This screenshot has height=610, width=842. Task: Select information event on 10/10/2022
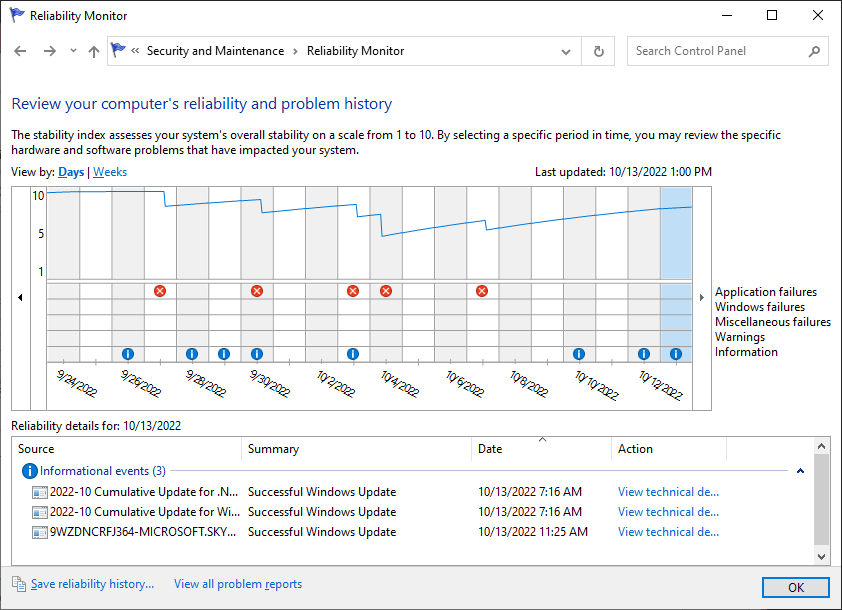pyautogui.click(x=579, y=354)
